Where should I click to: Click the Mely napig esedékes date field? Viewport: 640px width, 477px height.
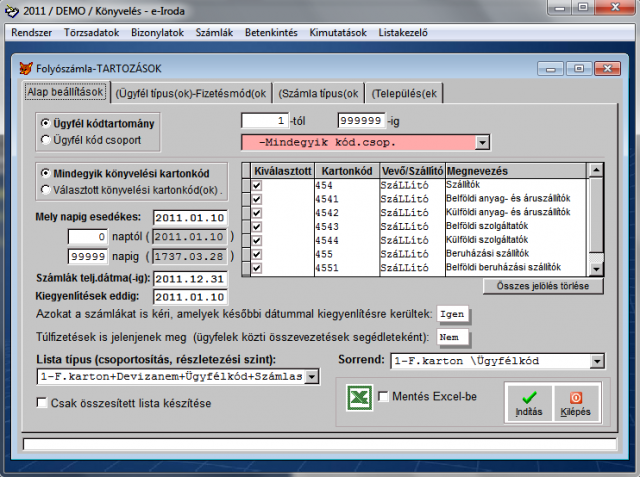point(191,217)
